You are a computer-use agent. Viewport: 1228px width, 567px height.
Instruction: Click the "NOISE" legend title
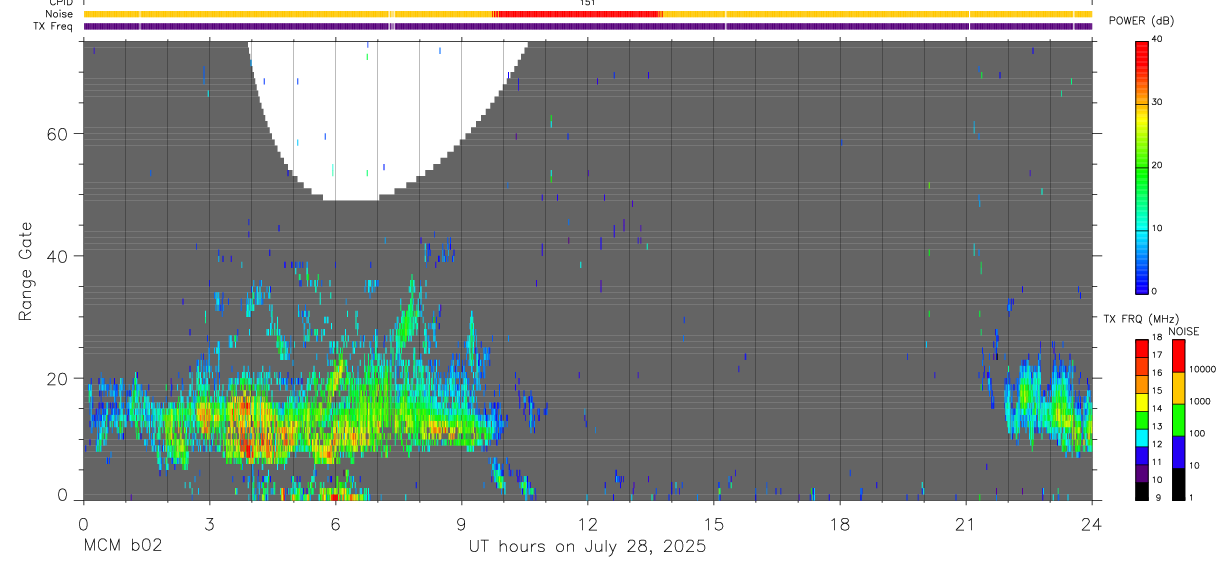click(1184, 331)
